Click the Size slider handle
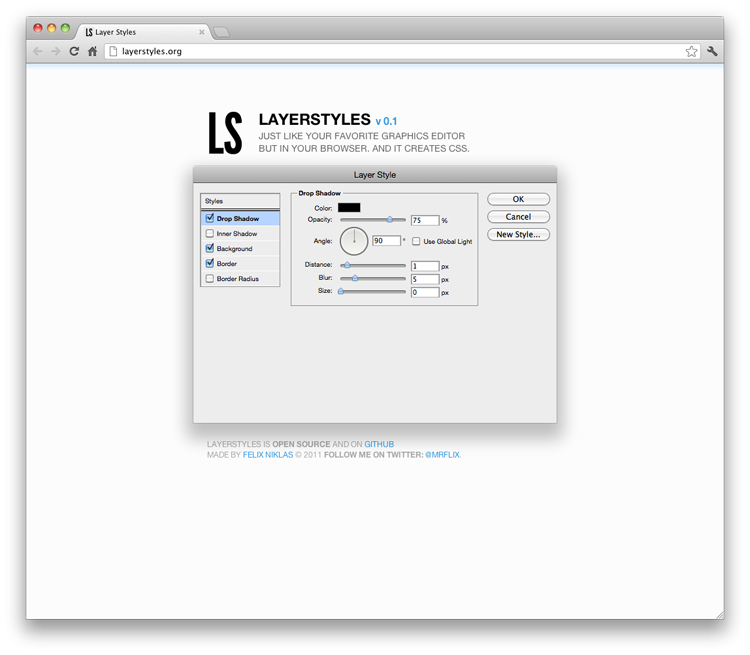 pyautogui.click(x=341, y=291)
